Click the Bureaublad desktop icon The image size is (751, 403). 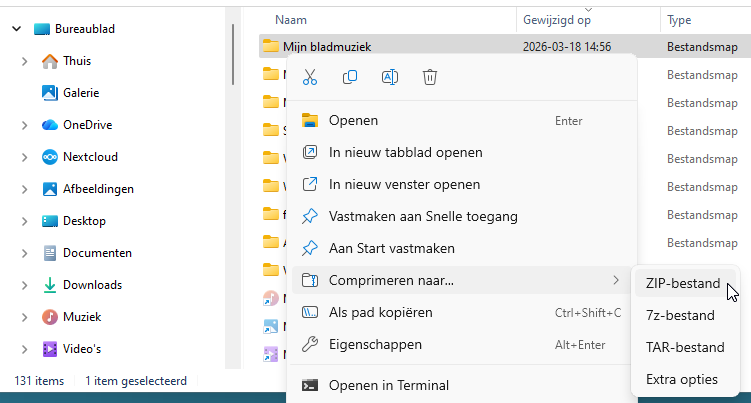42,29
